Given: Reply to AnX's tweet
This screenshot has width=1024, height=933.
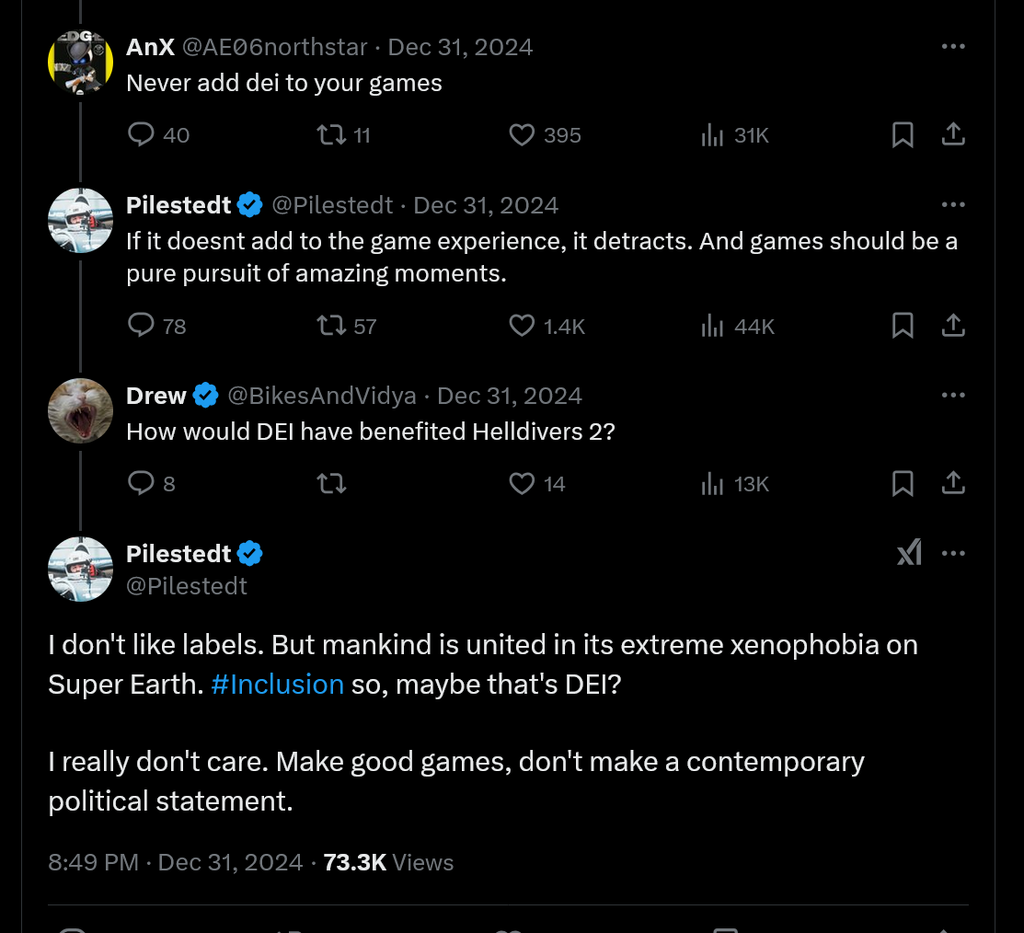Looking at the screenshot, I should pyautogui.click(x=141, y=135).
